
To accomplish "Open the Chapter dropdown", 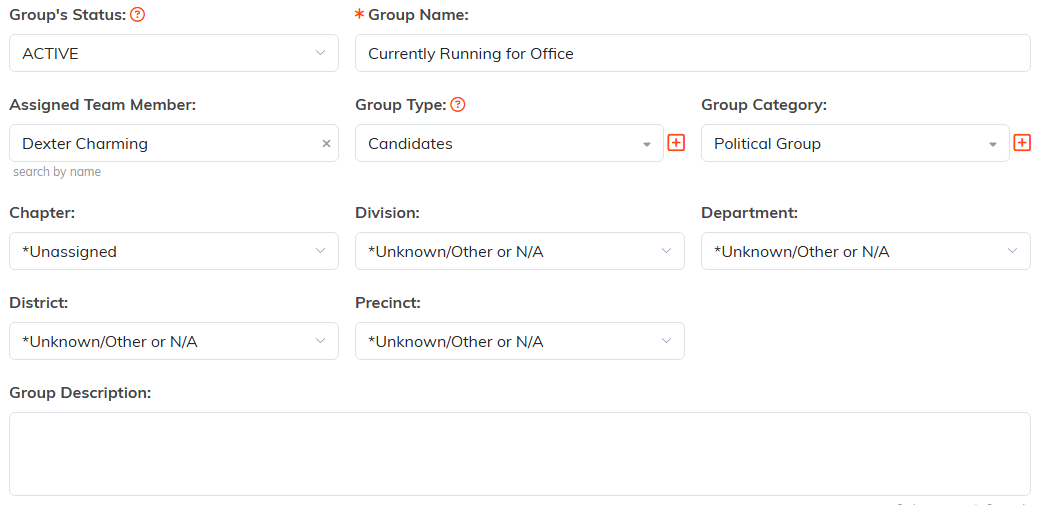I will pos(173,251).
